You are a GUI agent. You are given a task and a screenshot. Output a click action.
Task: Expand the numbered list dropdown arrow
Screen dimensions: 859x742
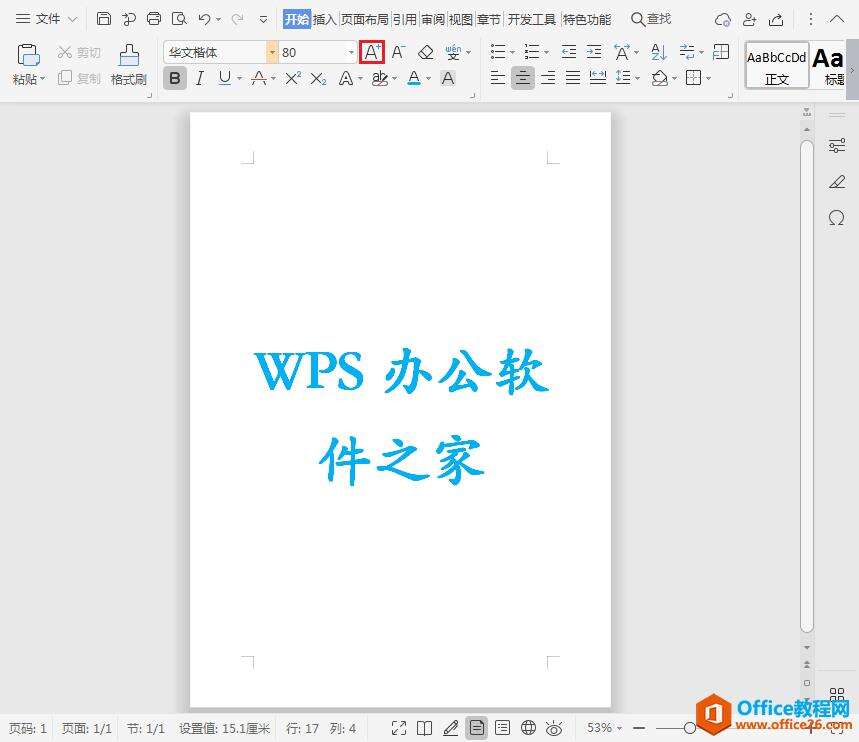(546, 53)
